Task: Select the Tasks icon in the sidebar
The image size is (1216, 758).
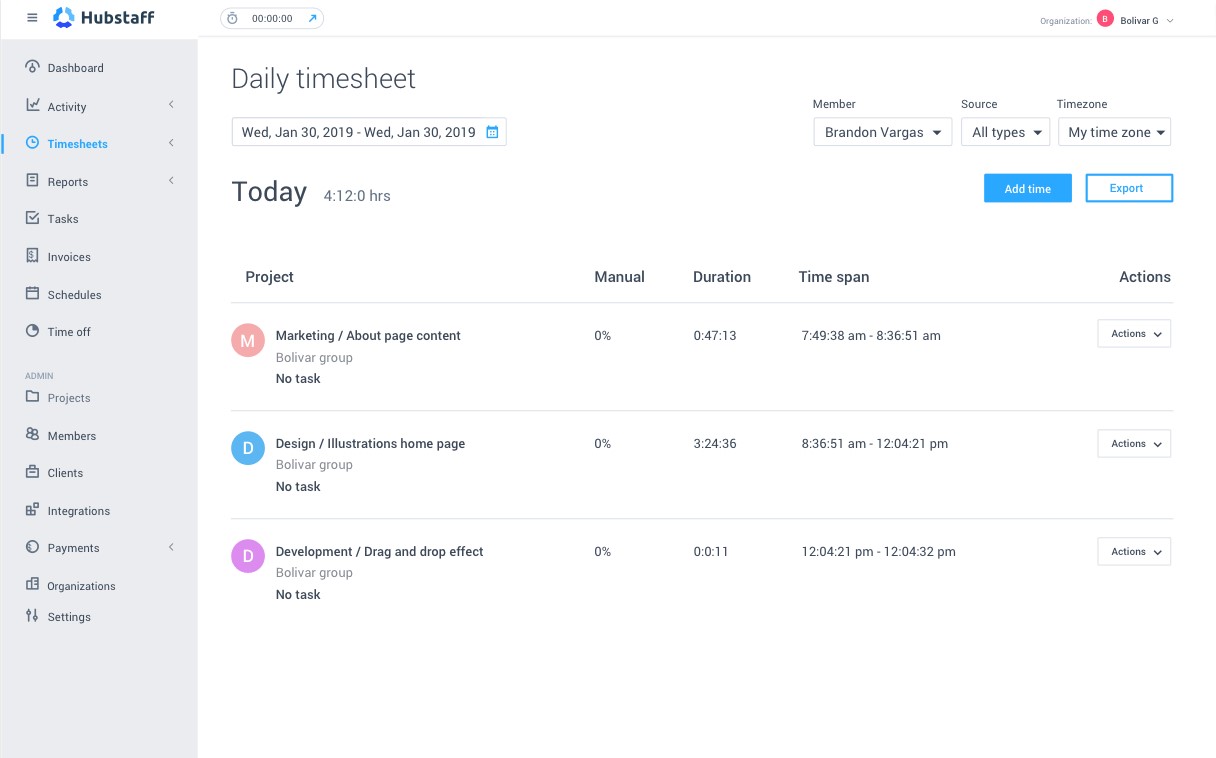Action: [32, 219]
